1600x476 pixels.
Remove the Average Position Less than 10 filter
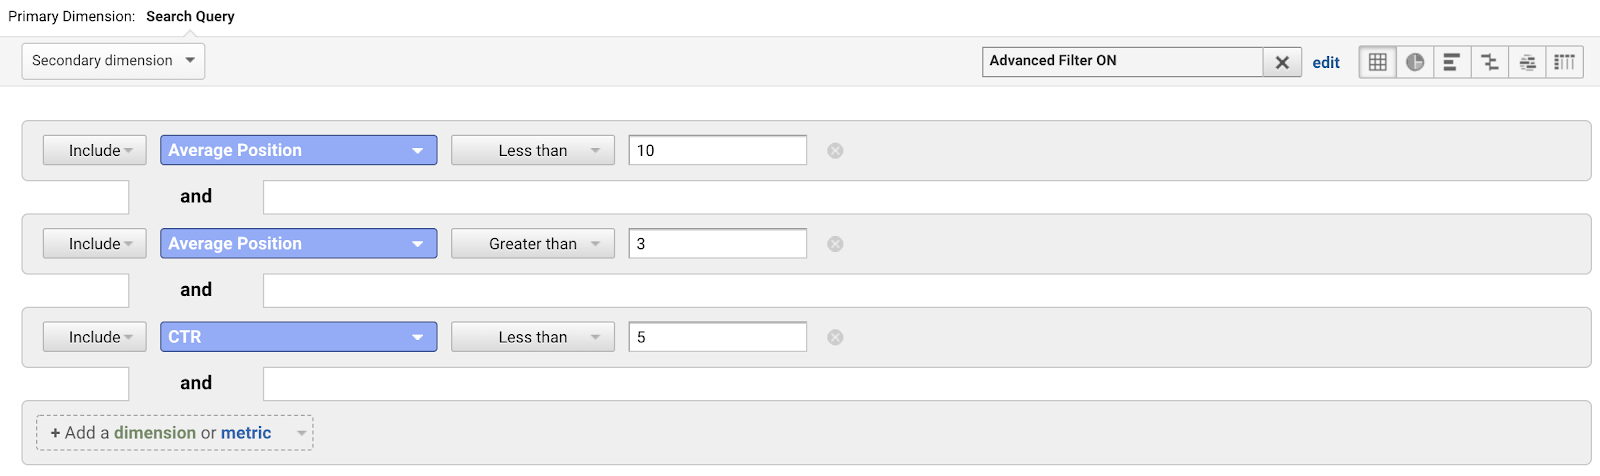point(835,151)
